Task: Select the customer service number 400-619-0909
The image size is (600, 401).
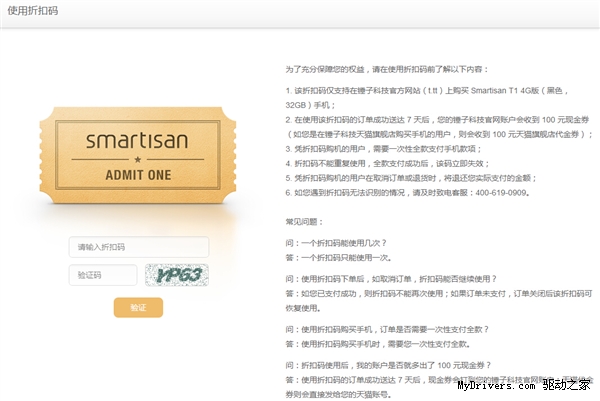Action: (x=501, y=193)
